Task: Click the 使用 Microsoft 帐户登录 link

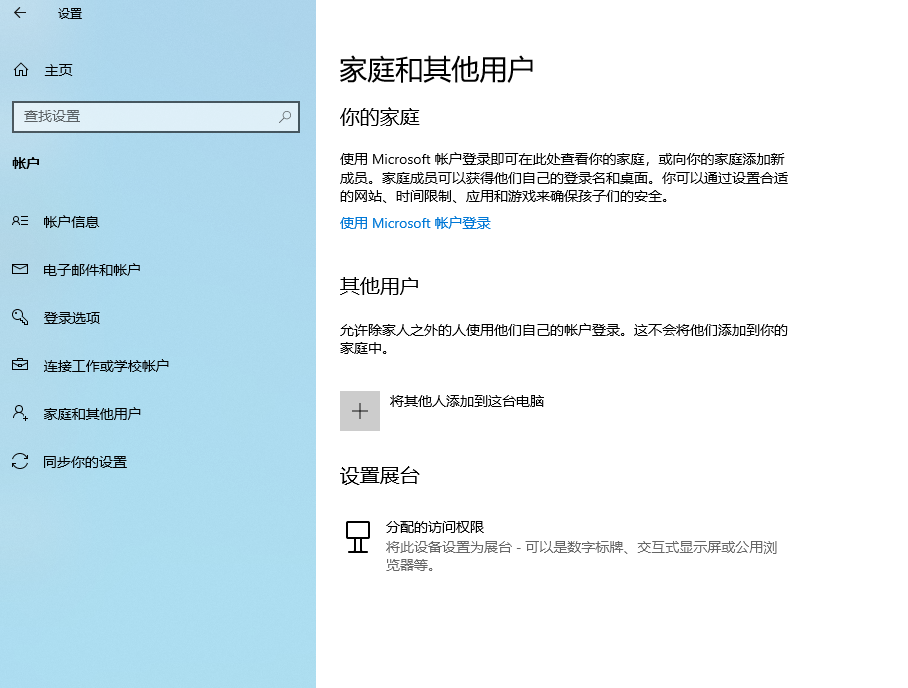Action: click(415, 223)
